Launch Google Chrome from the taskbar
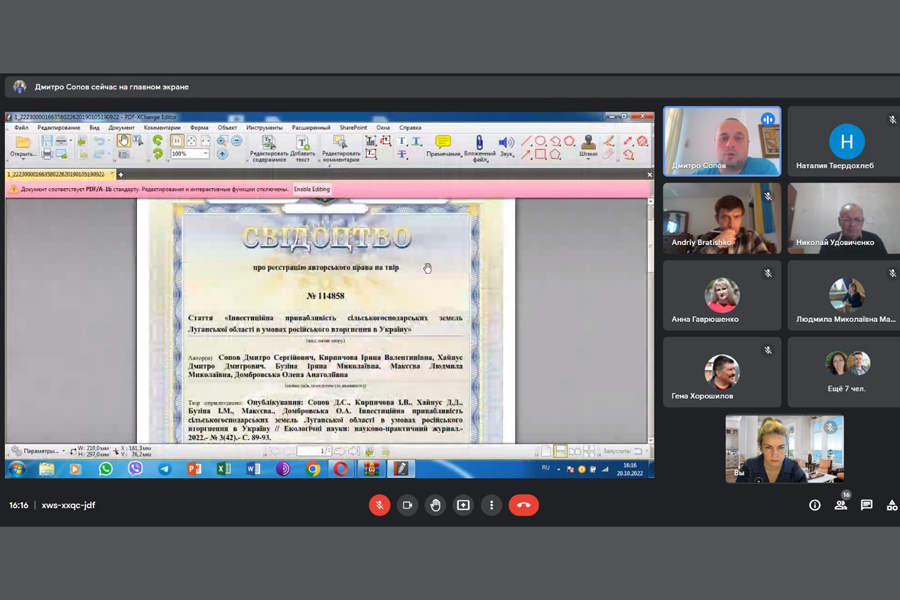The width and height of the screenshot is (900, 600). pos(312,469)
